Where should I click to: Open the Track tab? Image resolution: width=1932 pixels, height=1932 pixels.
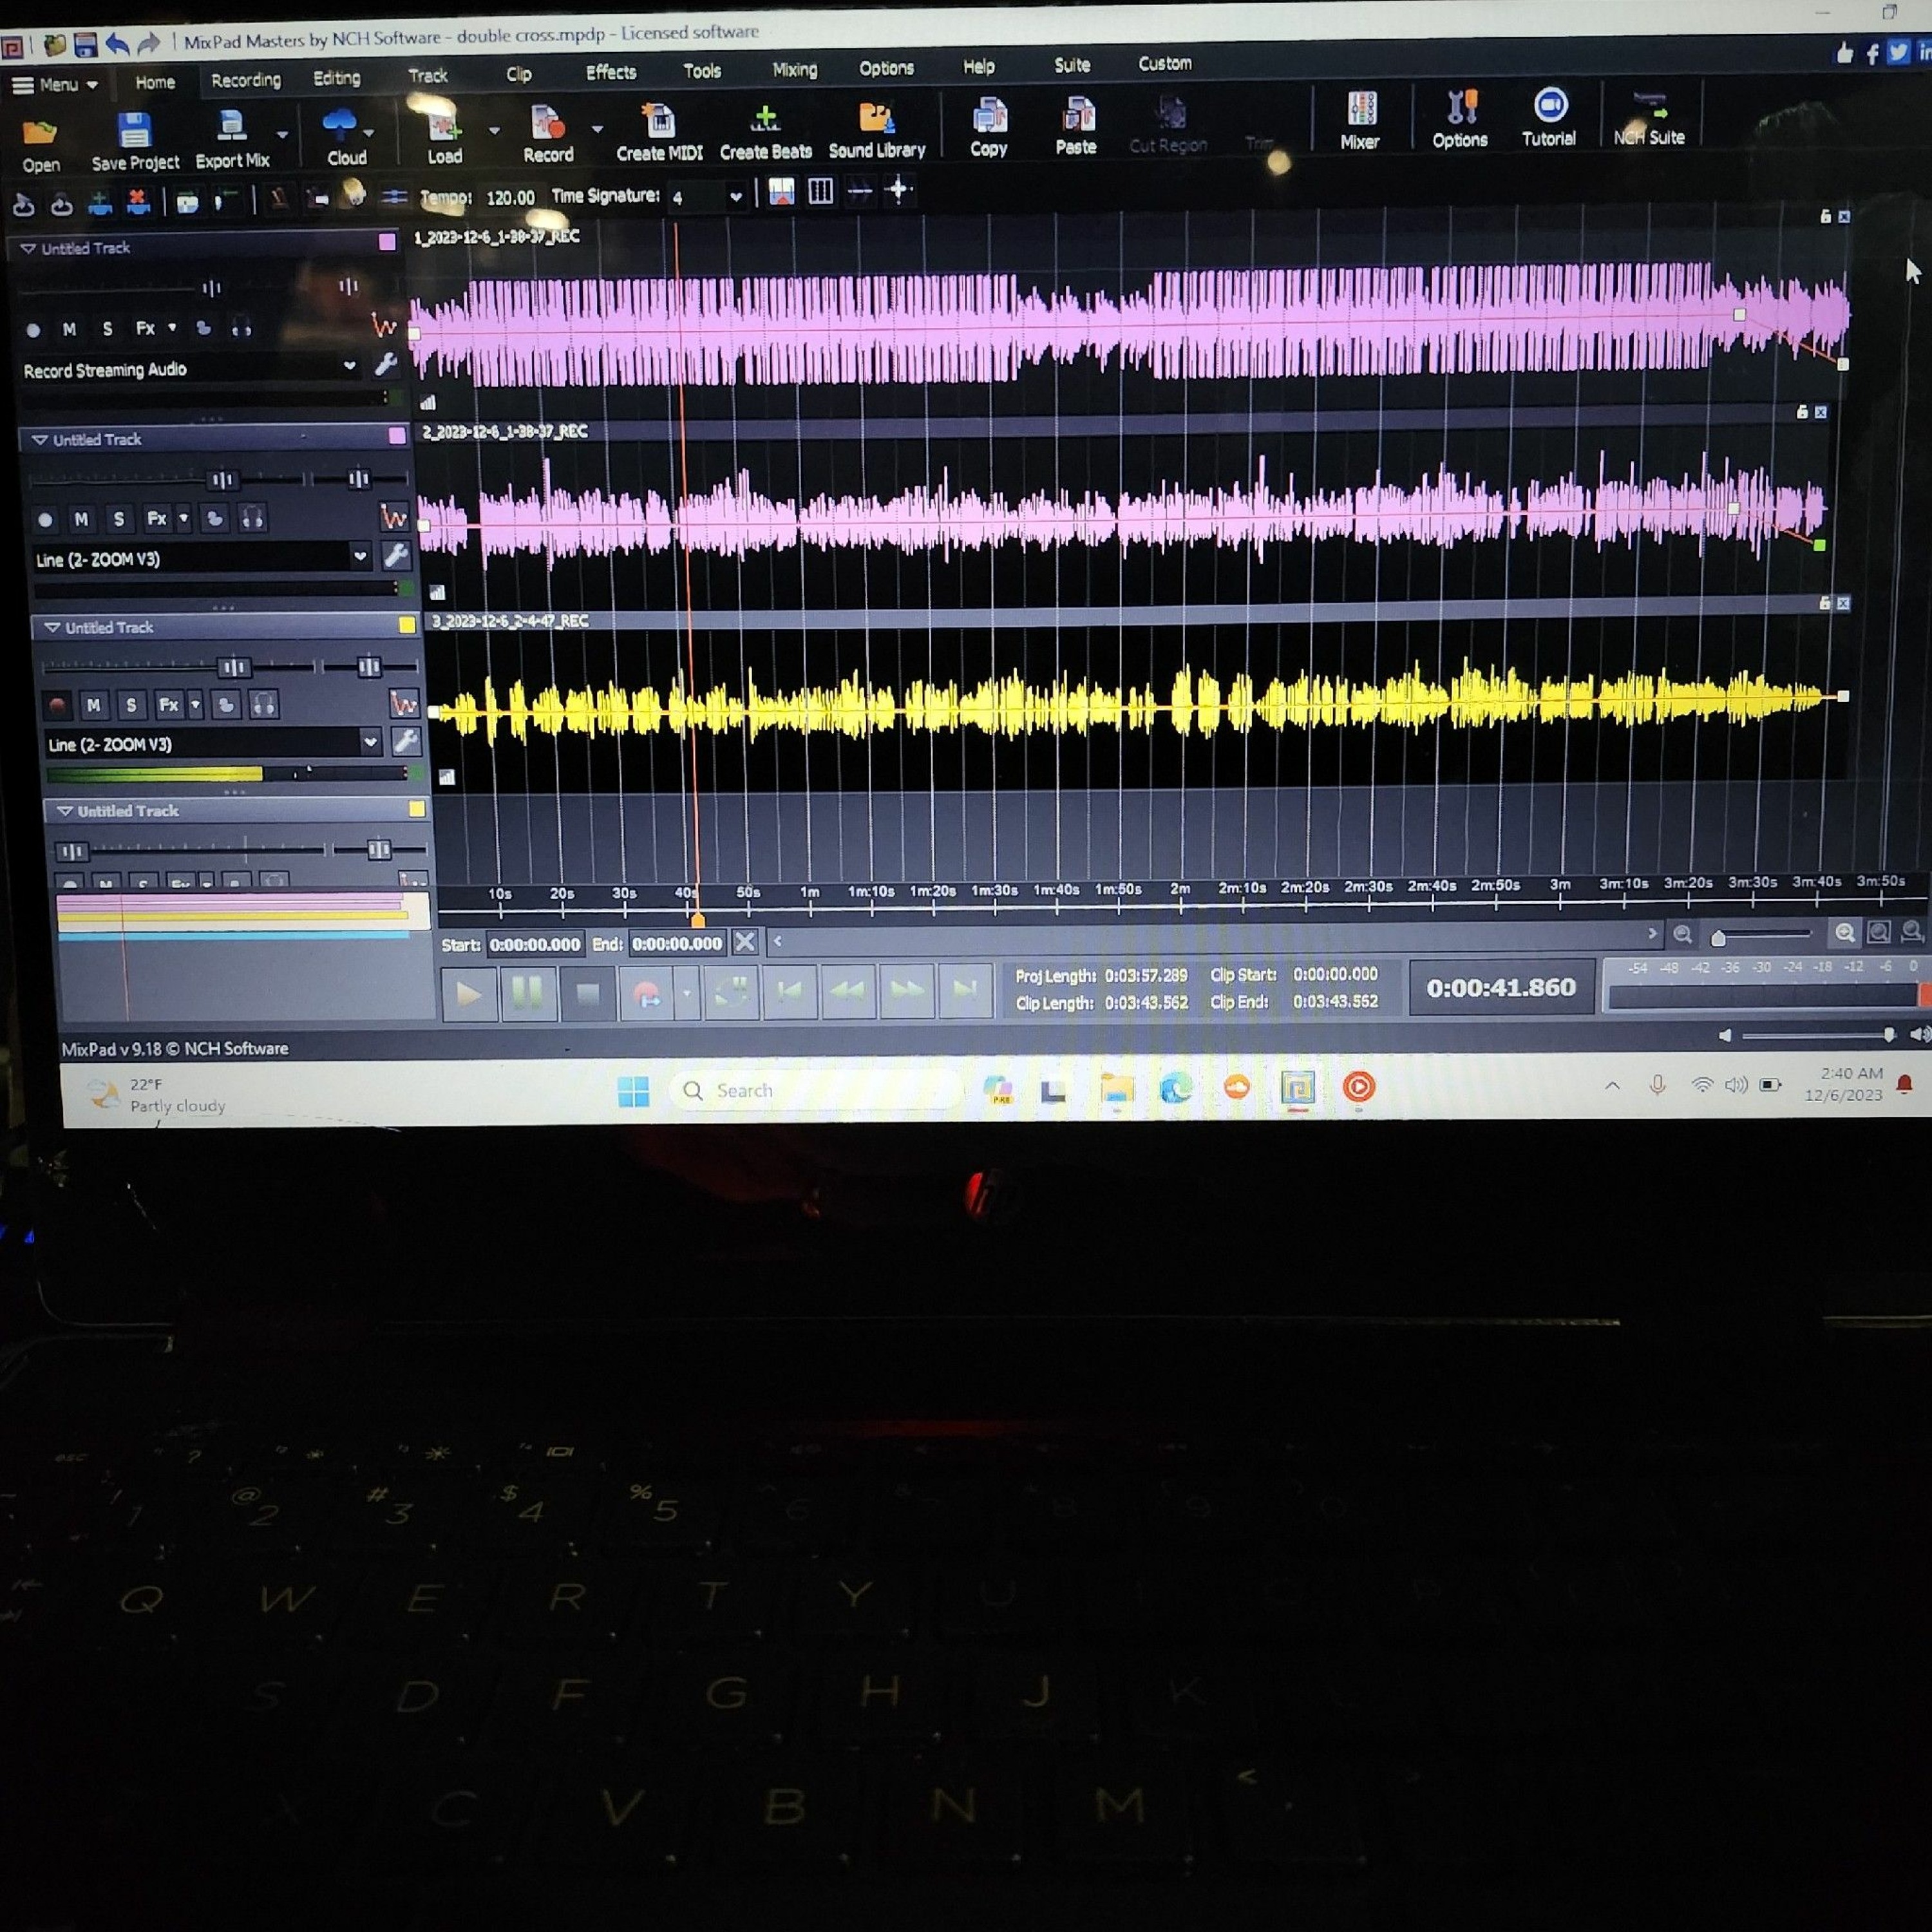point(428,76)
